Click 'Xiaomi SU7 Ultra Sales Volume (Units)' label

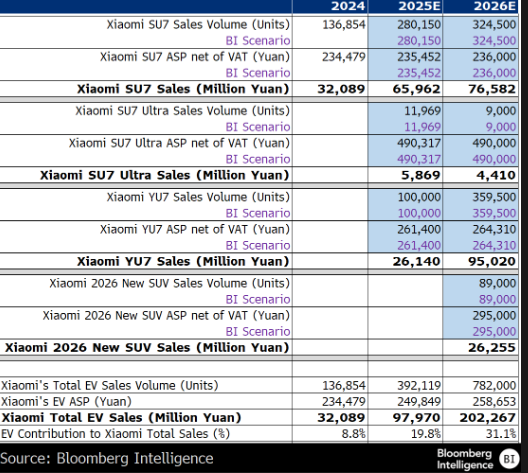tap(182, 111)
